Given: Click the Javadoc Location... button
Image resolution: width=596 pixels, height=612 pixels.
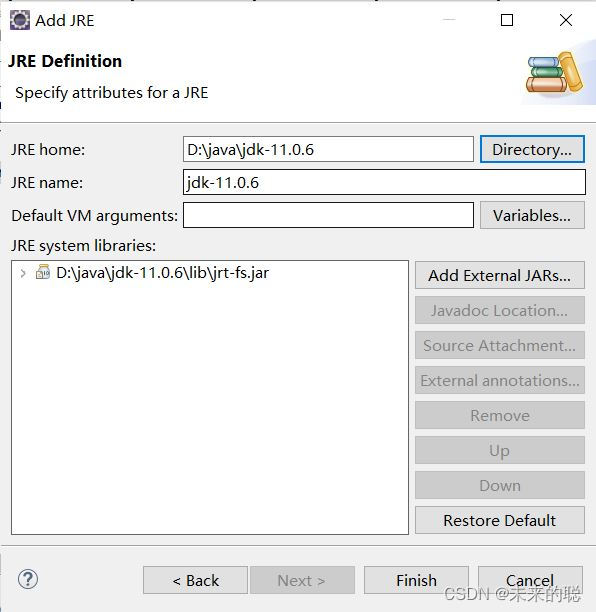Looking at the screenshot, I should coord(500,310).
